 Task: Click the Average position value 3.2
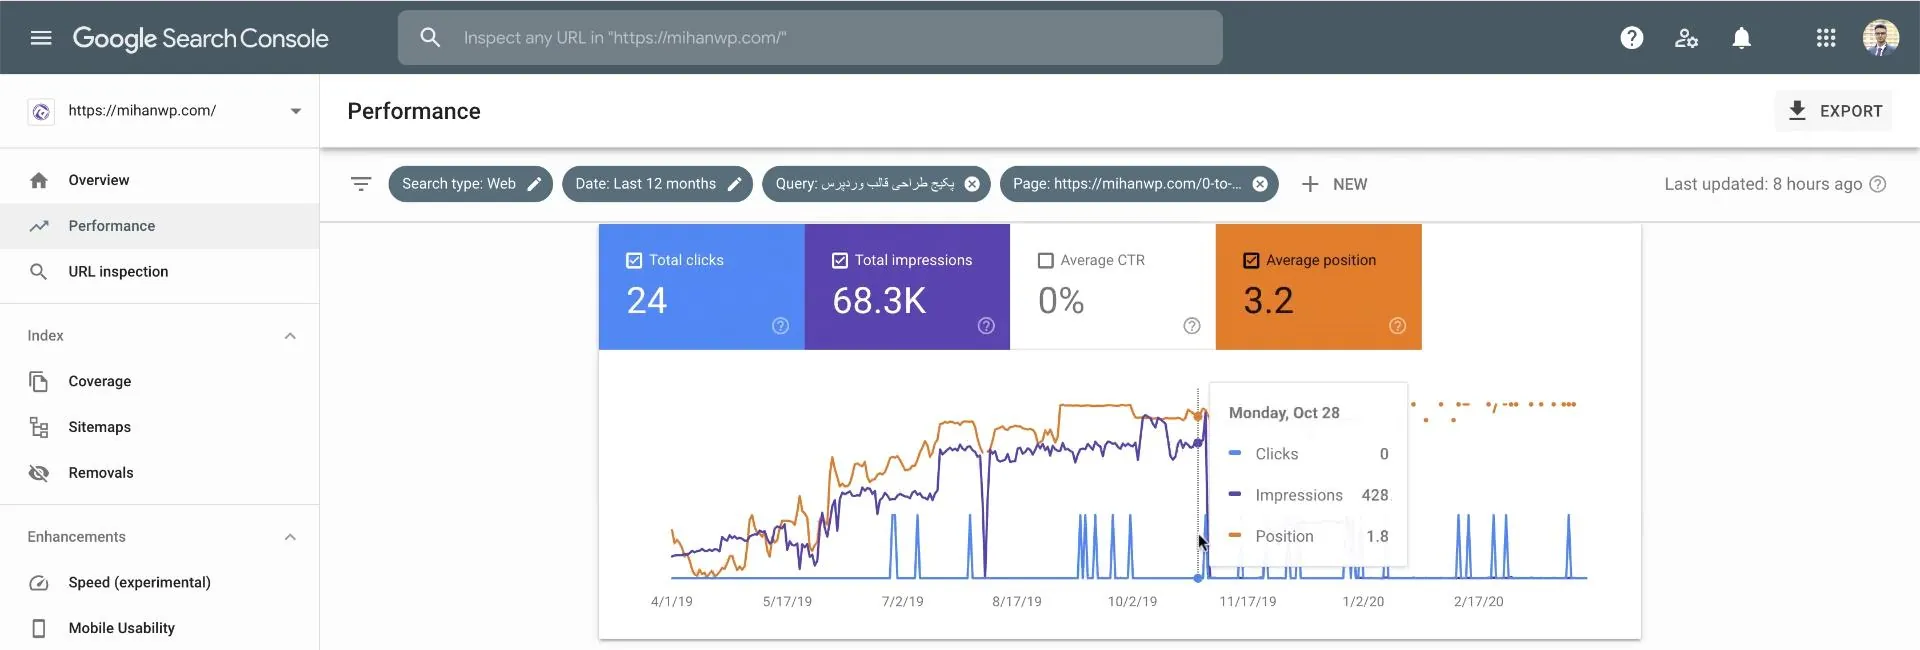click(x=1268, y=301)
